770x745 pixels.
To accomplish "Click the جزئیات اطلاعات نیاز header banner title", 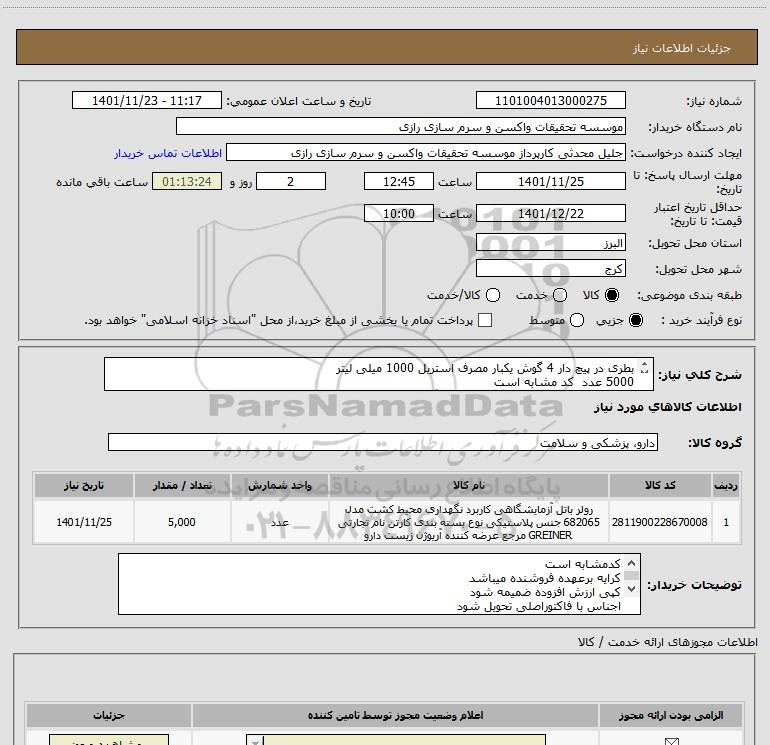I will [682, 48].
